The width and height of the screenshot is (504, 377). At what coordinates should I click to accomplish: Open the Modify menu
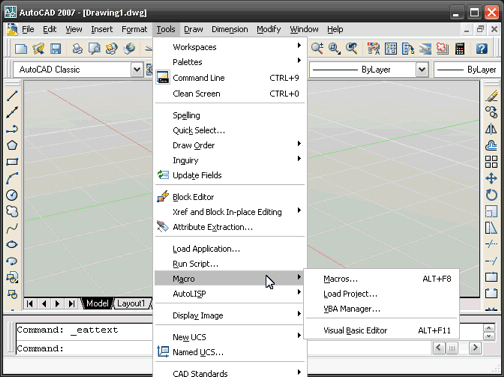tap(269, 29)
